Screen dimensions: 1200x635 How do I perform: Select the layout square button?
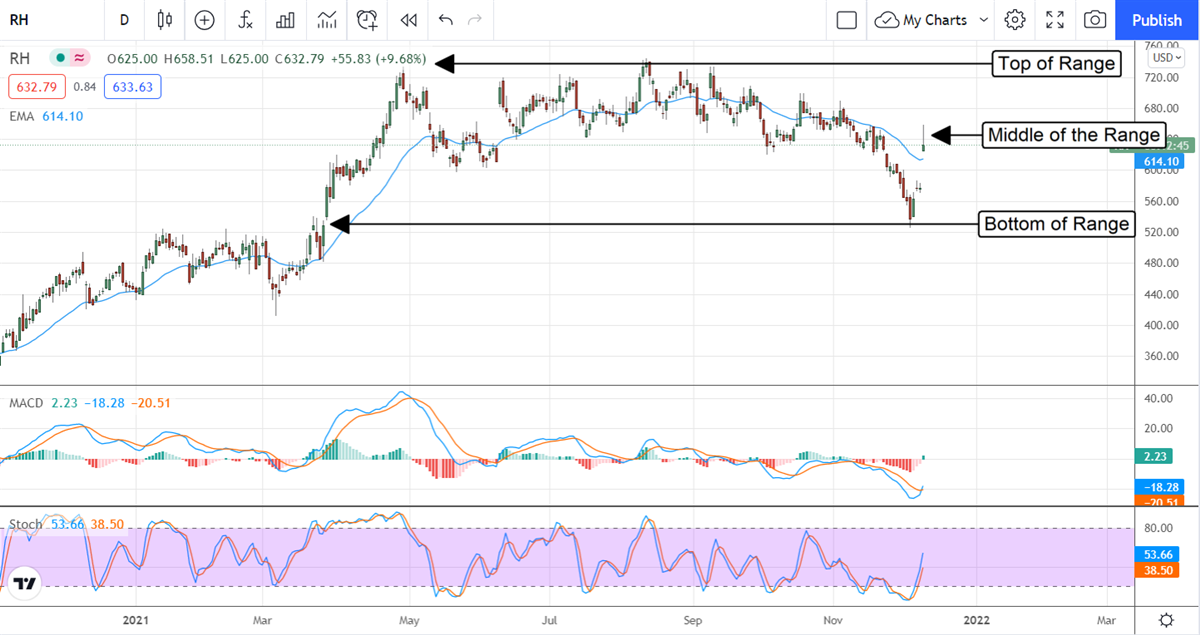847,20
